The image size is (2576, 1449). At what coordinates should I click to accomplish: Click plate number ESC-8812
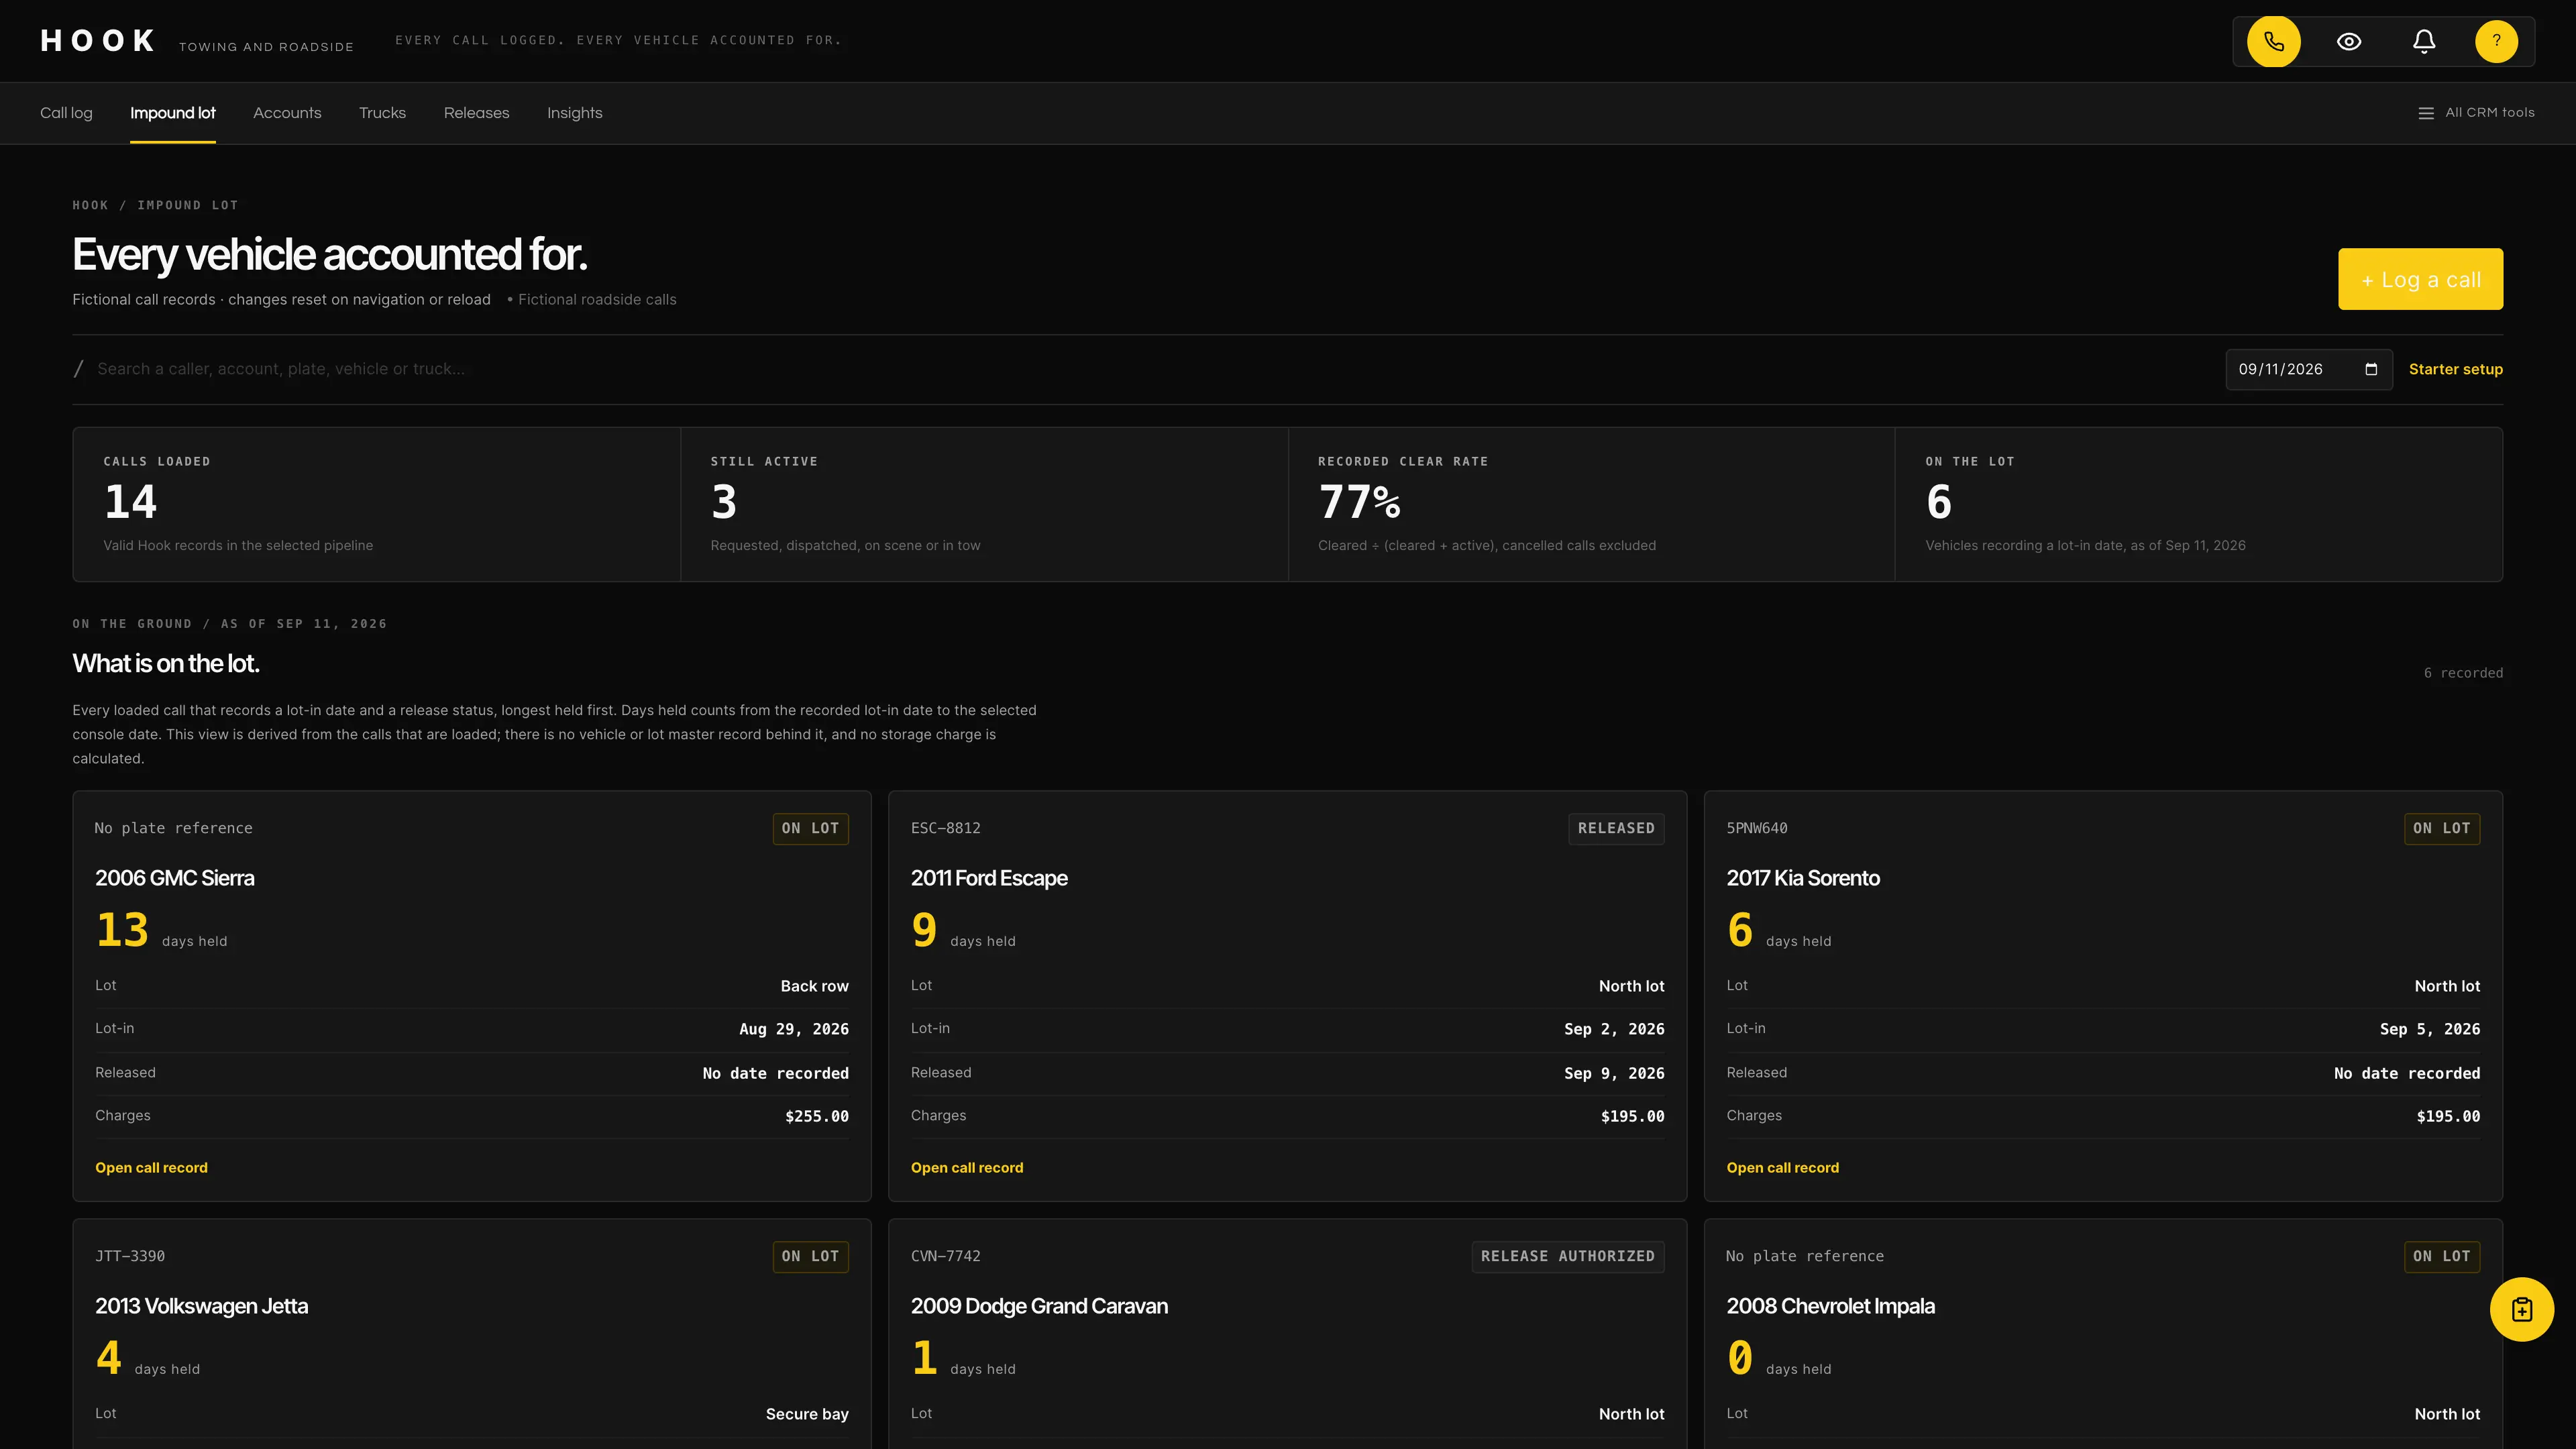click(945, 828)
